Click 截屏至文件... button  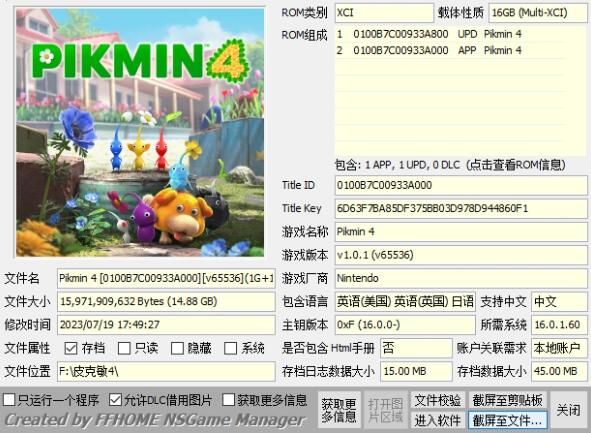[x=508, y=420]
